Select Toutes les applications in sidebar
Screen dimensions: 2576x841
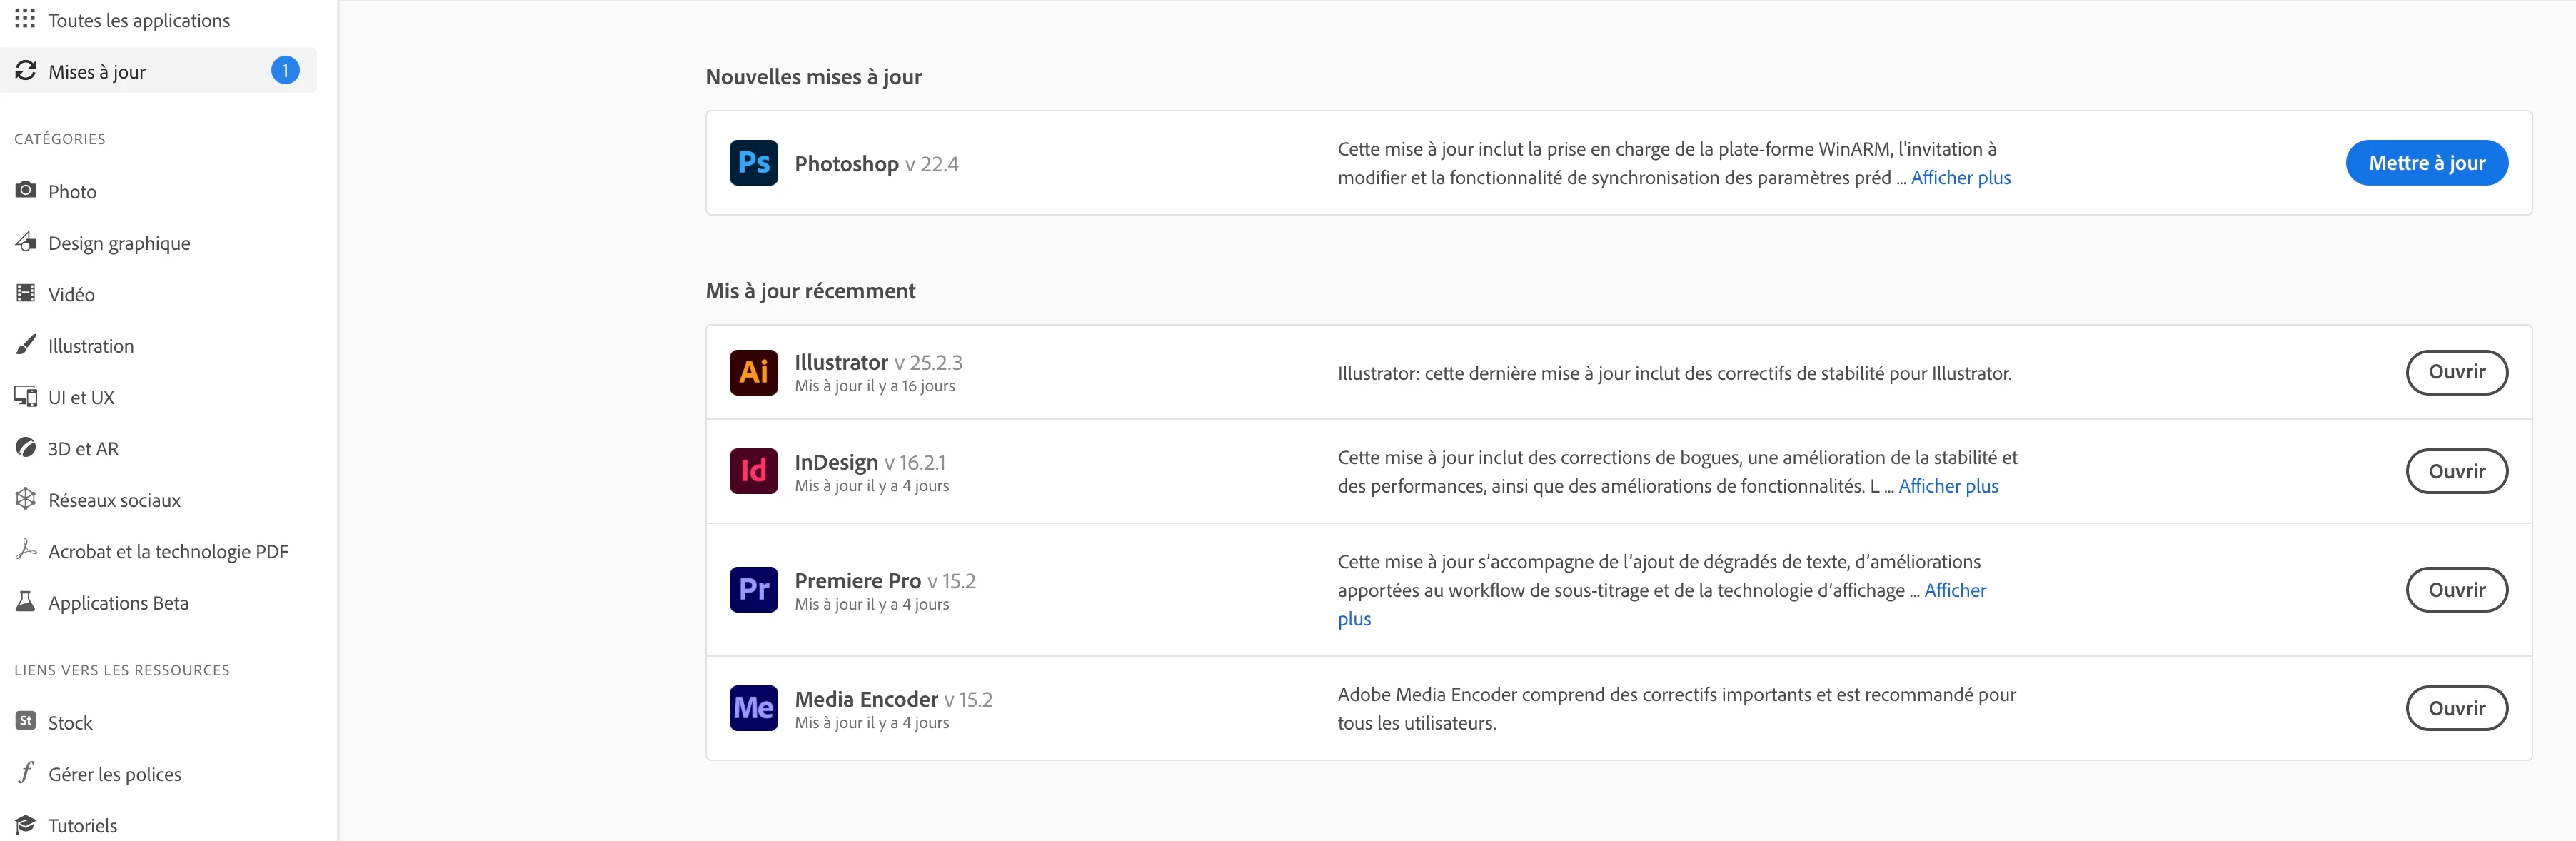point(138,20)
